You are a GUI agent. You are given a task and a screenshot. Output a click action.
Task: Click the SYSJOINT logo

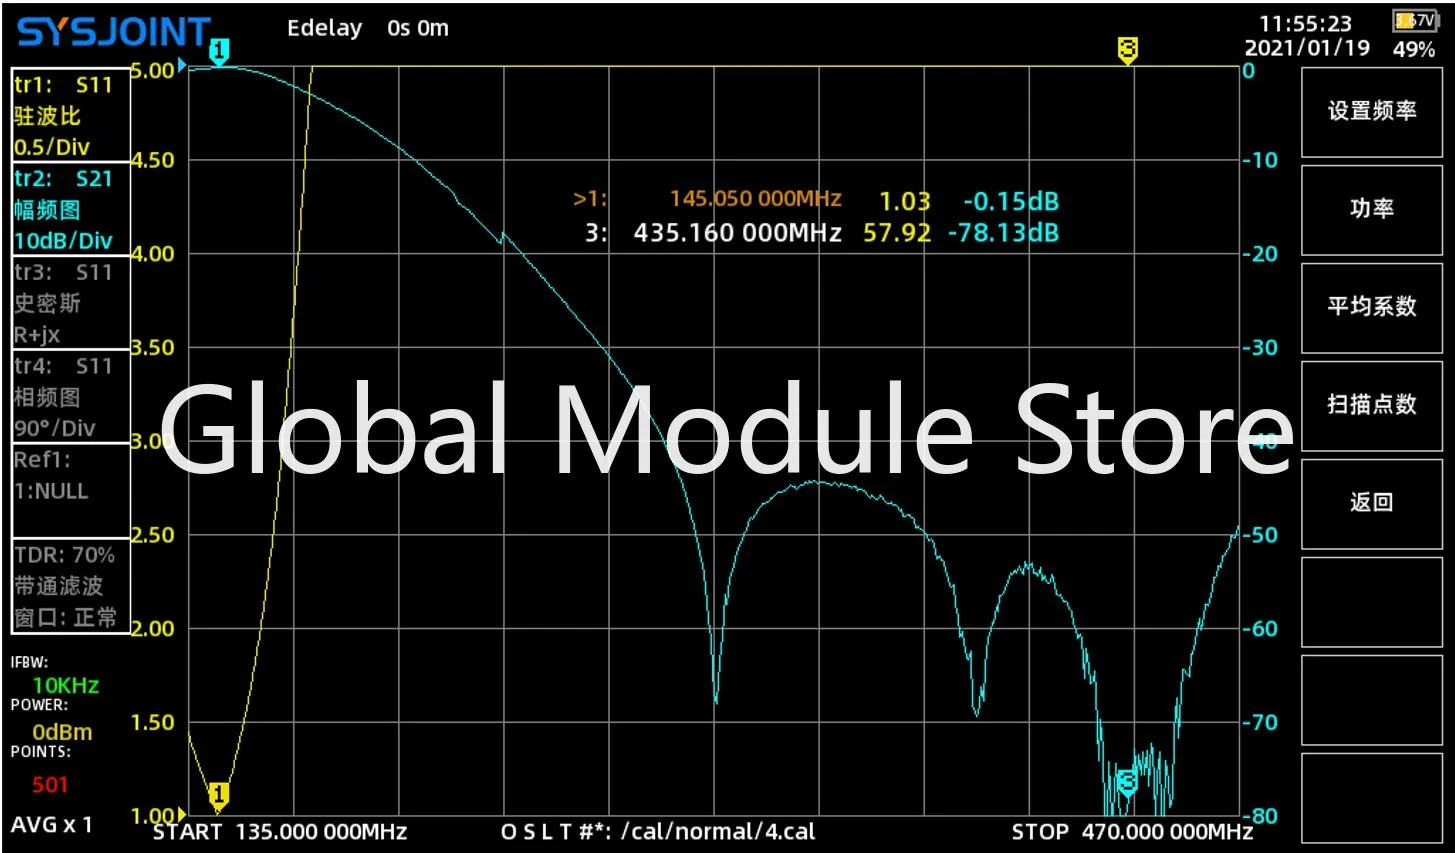[x=114, y=32]
